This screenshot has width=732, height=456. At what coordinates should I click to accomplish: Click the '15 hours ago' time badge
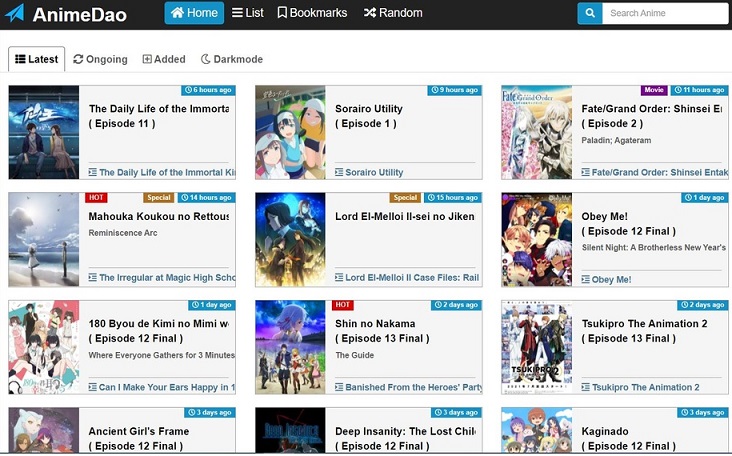click(453, 197)
